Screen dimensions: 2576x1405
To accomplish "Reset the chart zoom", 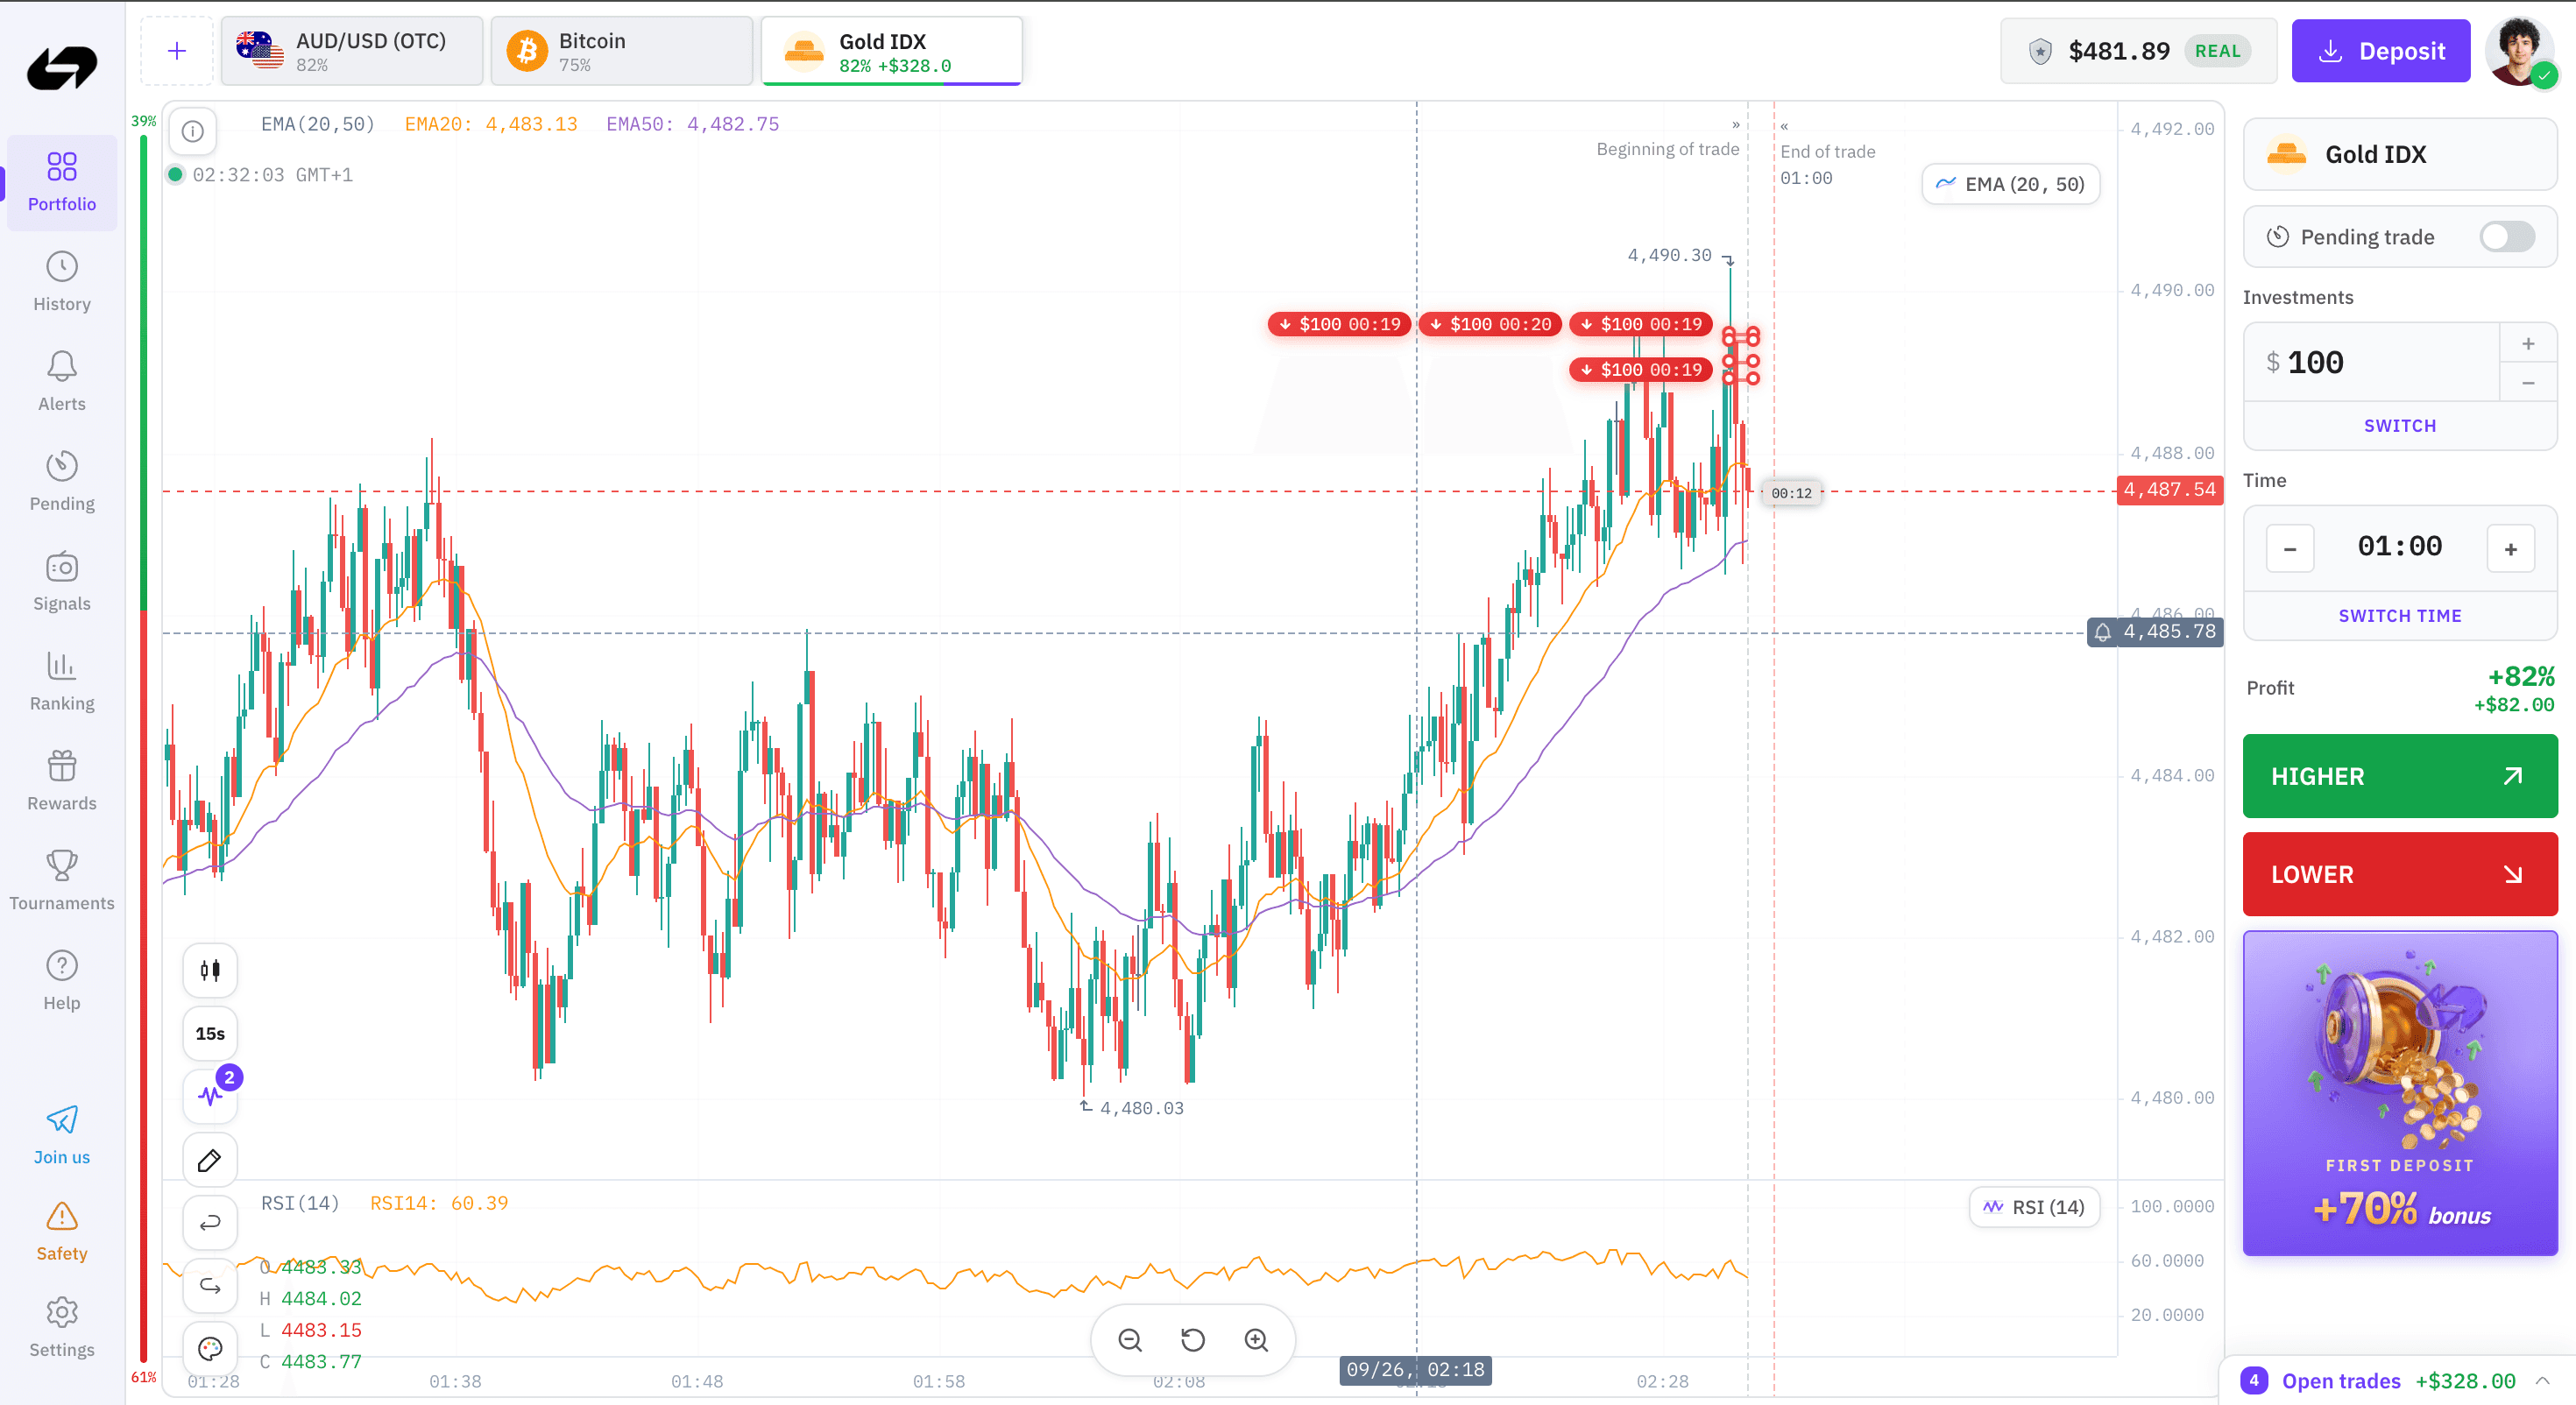I will 1193,1340.
